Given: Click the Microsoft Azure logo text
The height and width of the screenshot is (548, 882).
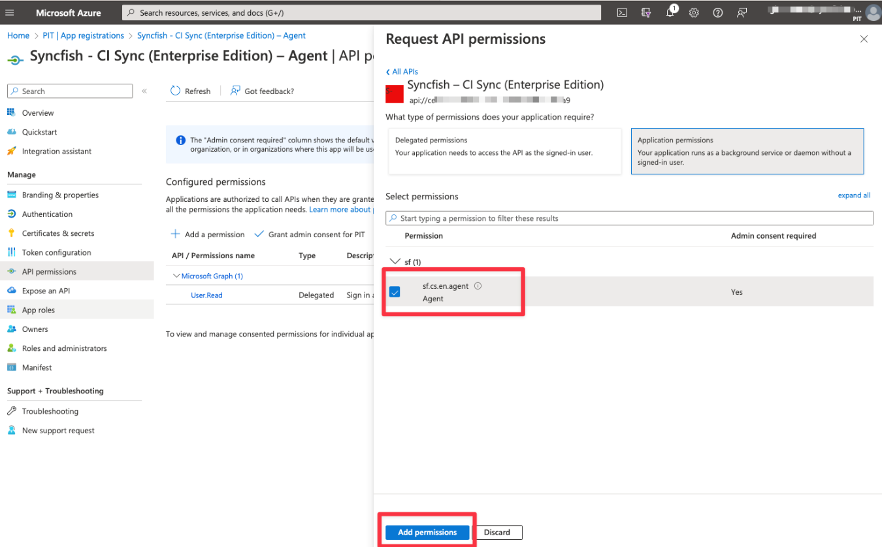Looking at the screenshot, I should coord(69,12).
